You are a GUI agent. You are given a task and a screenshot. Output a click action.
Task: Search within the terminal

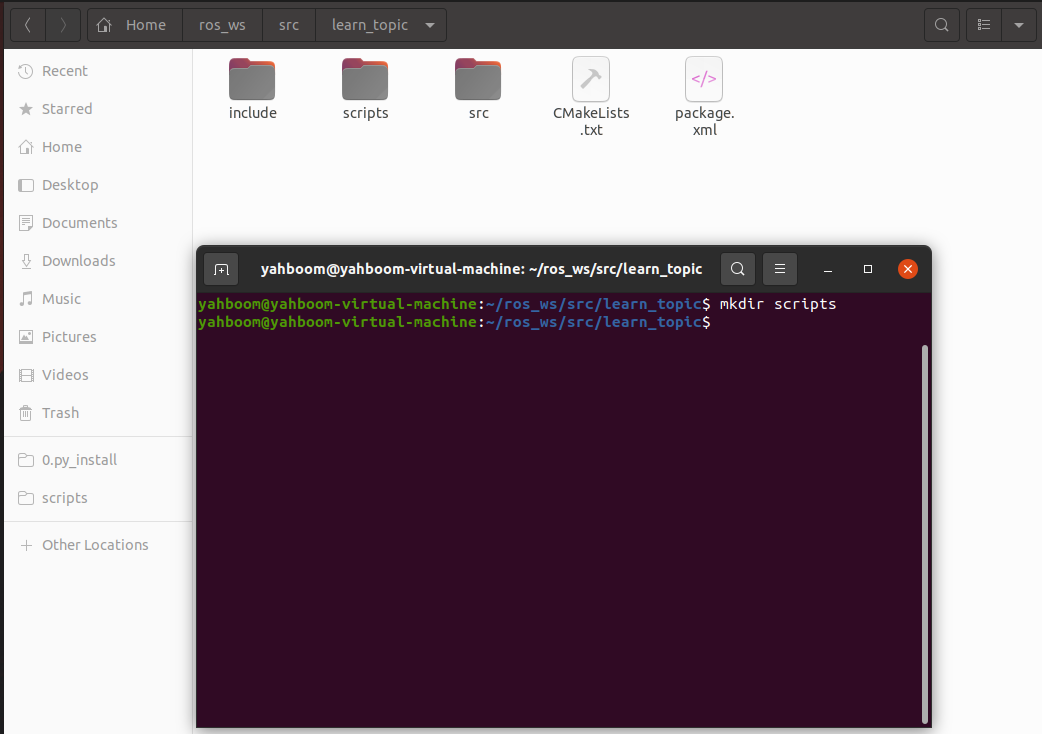click(738, 269)
